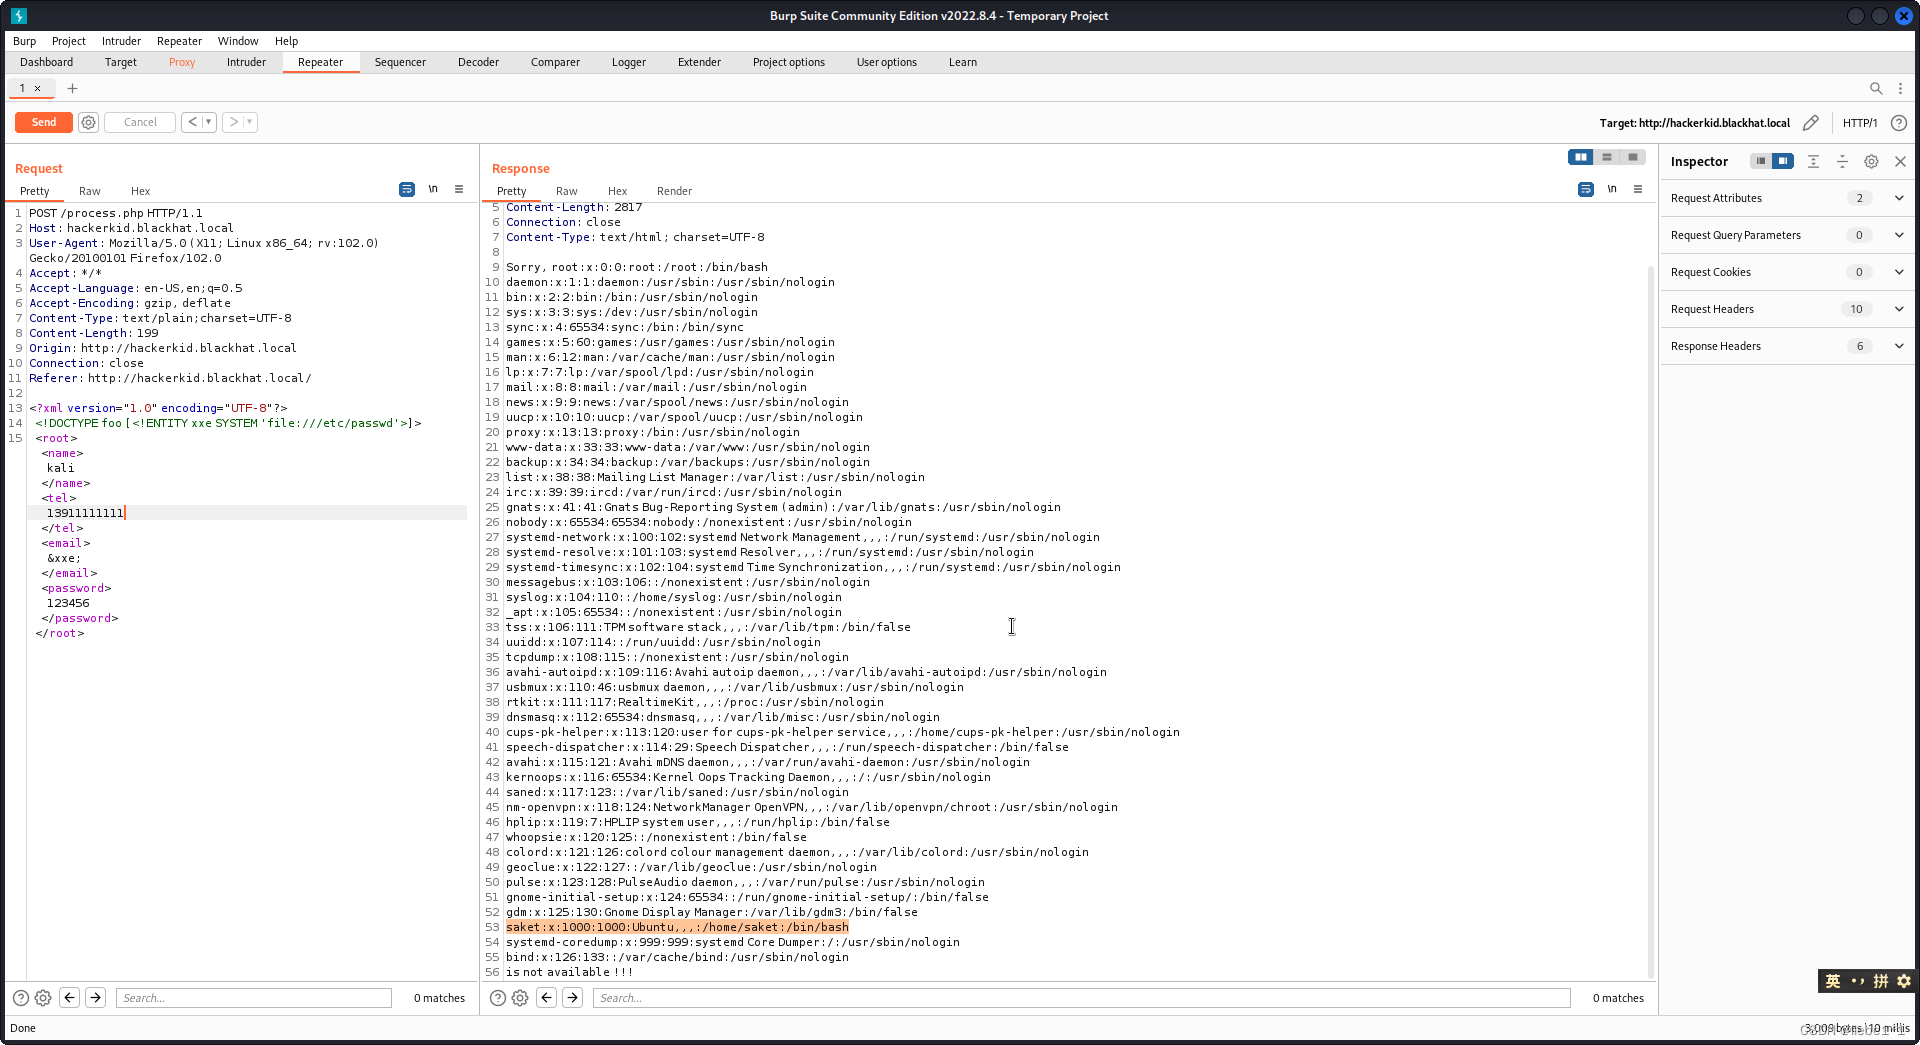Viewport: 1920px width, 1045px height.
Task: Open response search settings gear
Action: 520,998
